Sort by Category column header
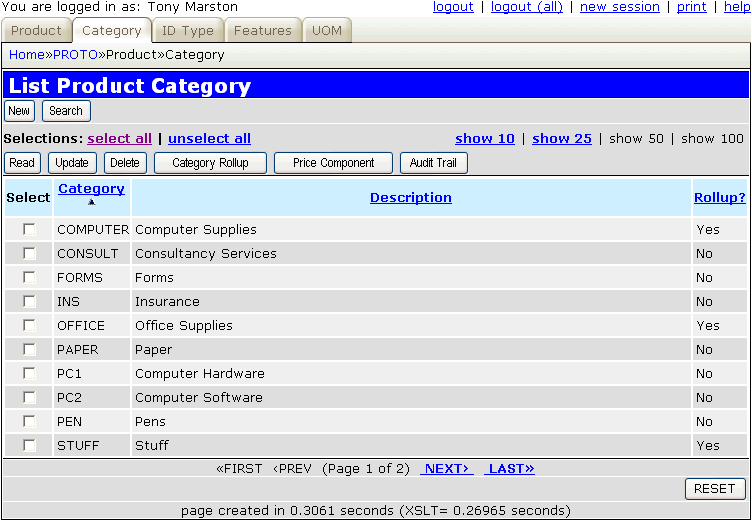The width and height of the screenshot is (752, 521). [91, 189]
